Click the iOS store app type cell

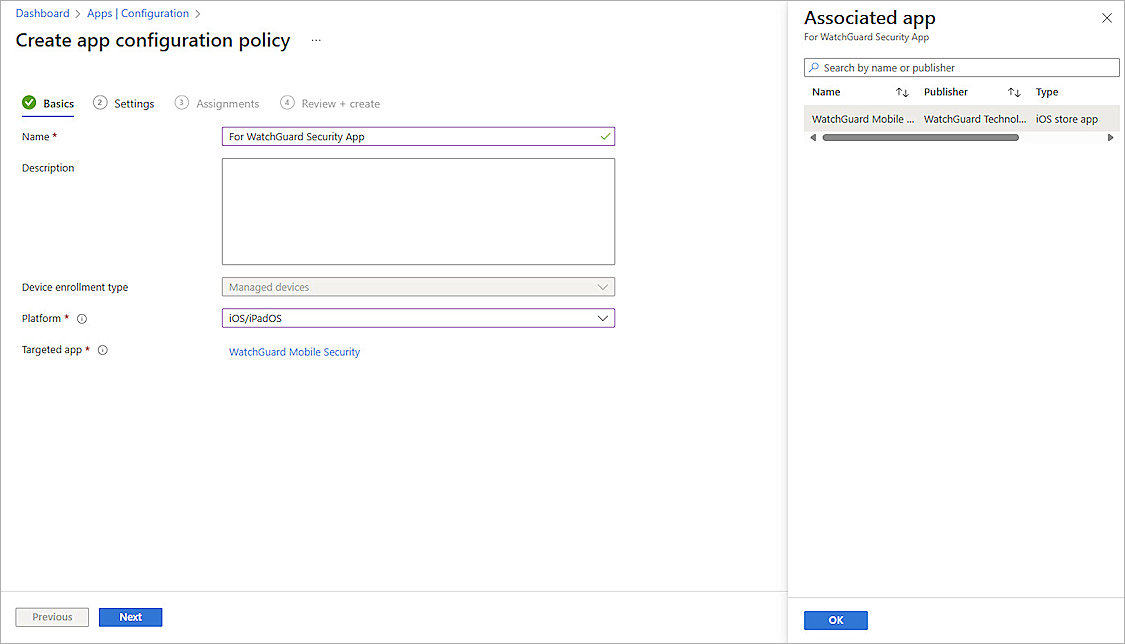coord(1067,119)
